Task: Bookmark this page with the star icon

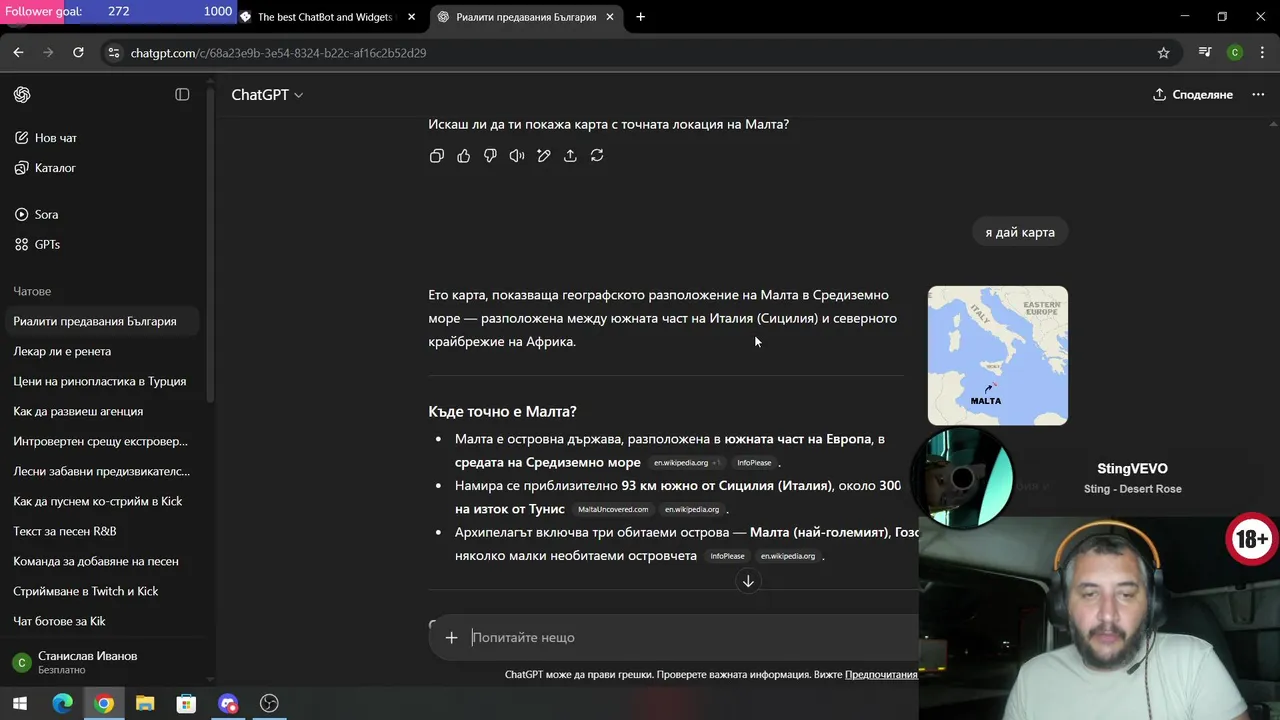Action: pos(1163,53)
